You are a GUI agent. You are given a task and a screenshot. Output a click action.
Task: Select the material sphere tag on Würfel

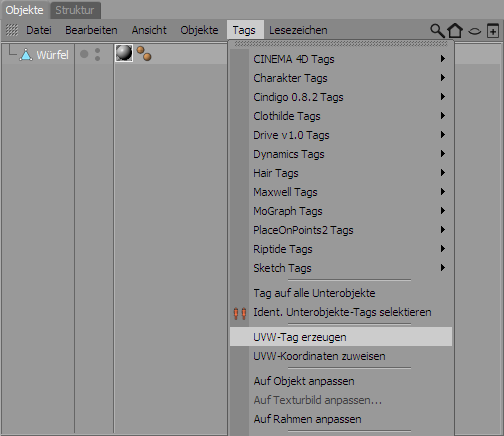124,53
